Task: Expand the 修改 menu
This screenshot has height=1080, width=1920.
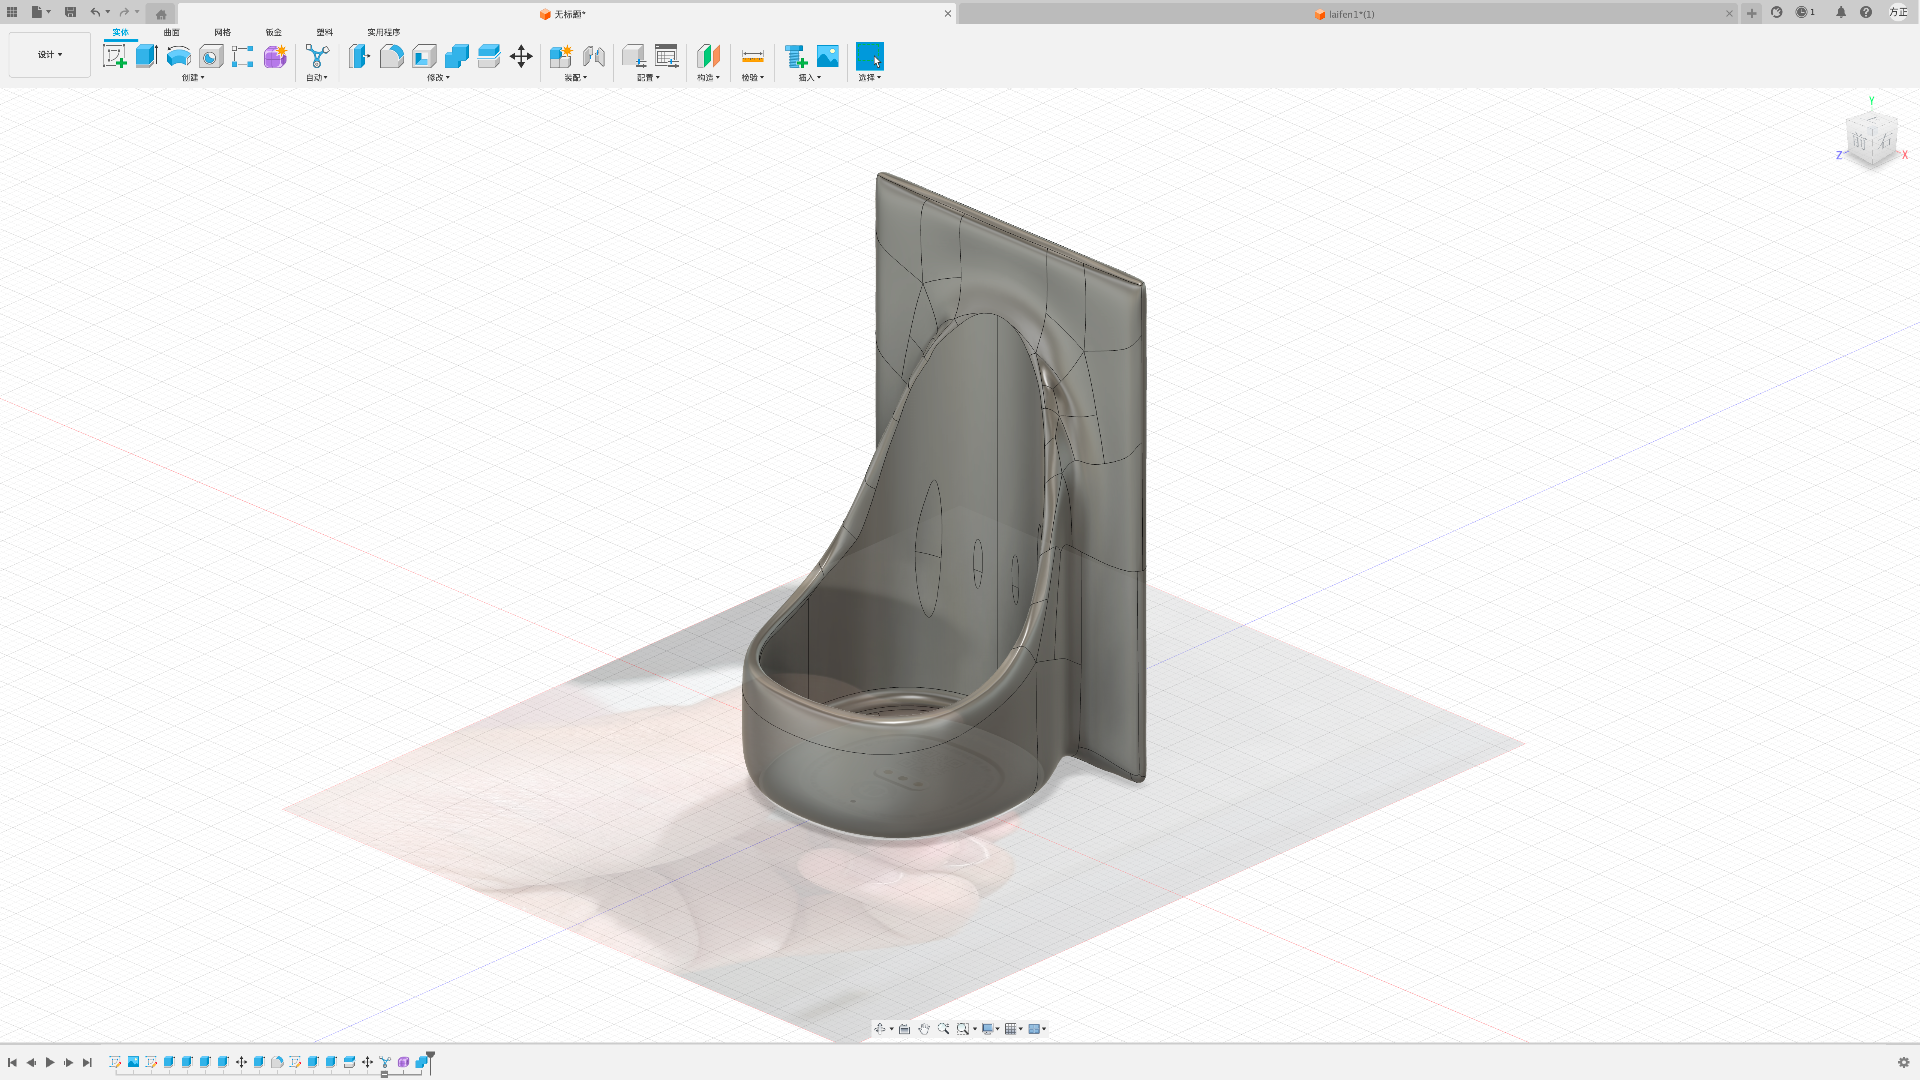Action: pos(439,78)
